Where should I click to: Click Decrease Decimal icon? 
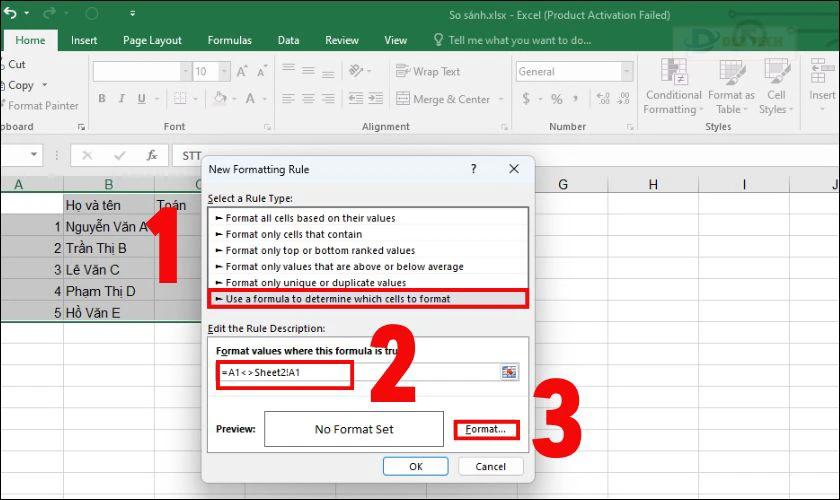623,98
